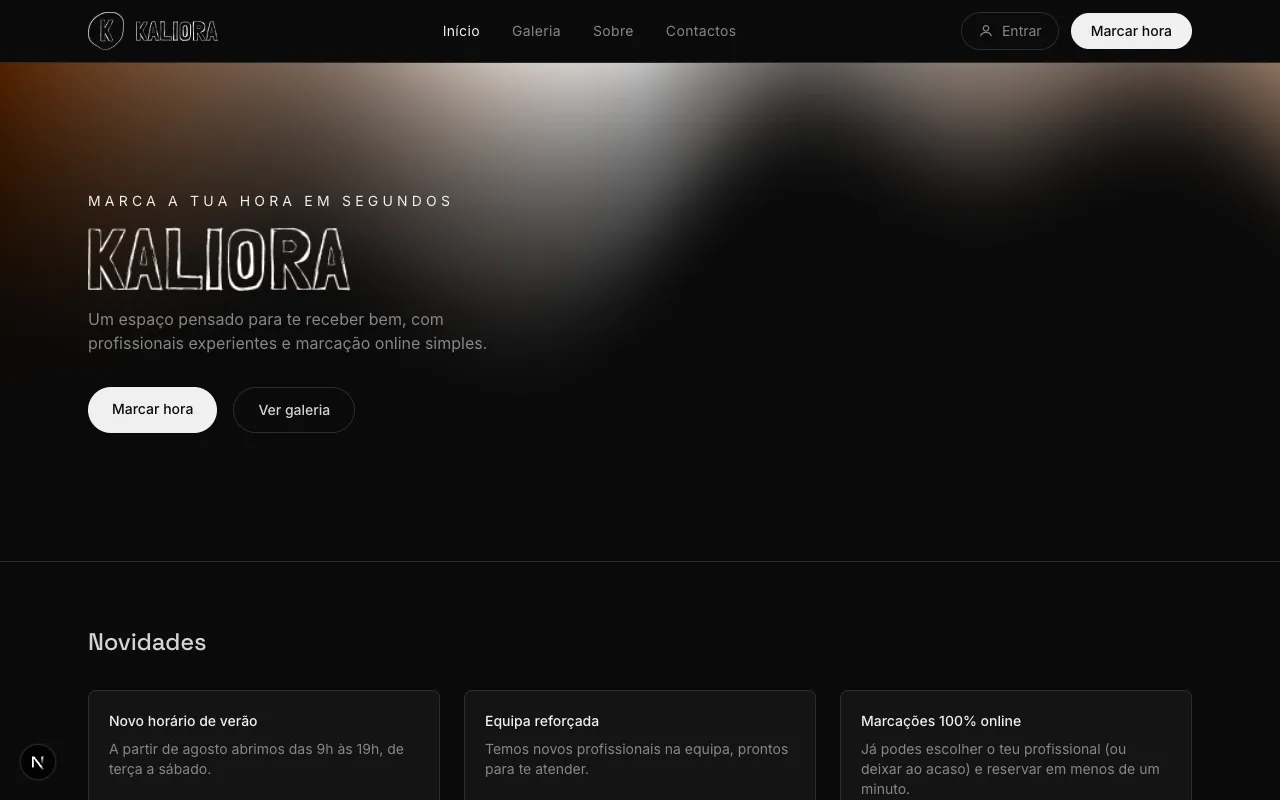
Task: Click the text "Já podes escolher o teu profissional"
Action: [x=980, y=749]
